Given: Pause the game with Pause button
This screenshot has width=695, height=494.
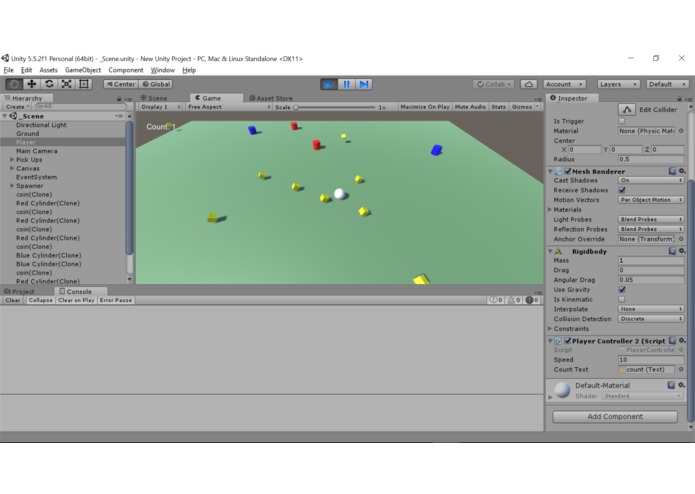Looking at the screenshot, I should coord(346,84).
